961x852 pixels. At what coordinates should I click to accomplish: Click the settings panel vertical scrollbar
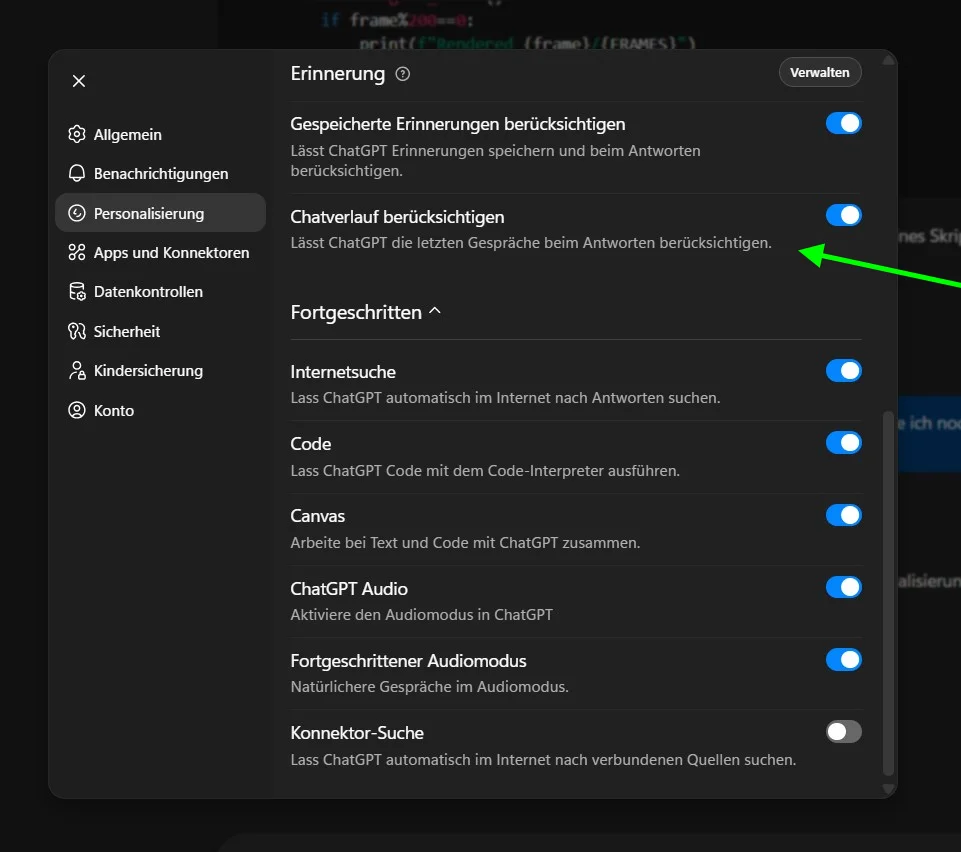tap(889, 590)
